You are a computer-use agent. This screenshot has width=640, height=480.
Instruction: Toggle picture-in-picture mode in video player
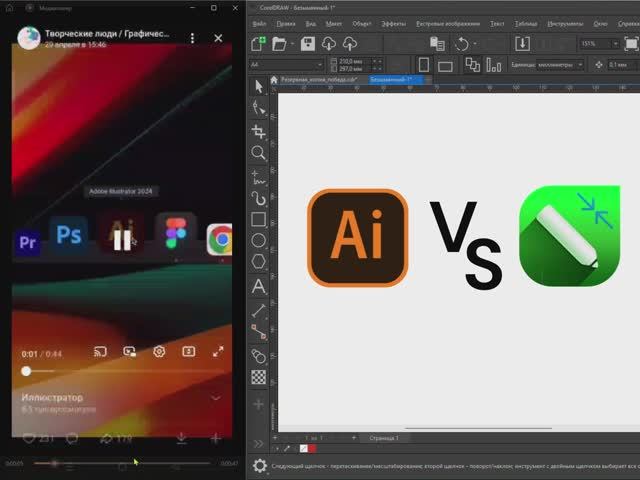click(129, 351)
